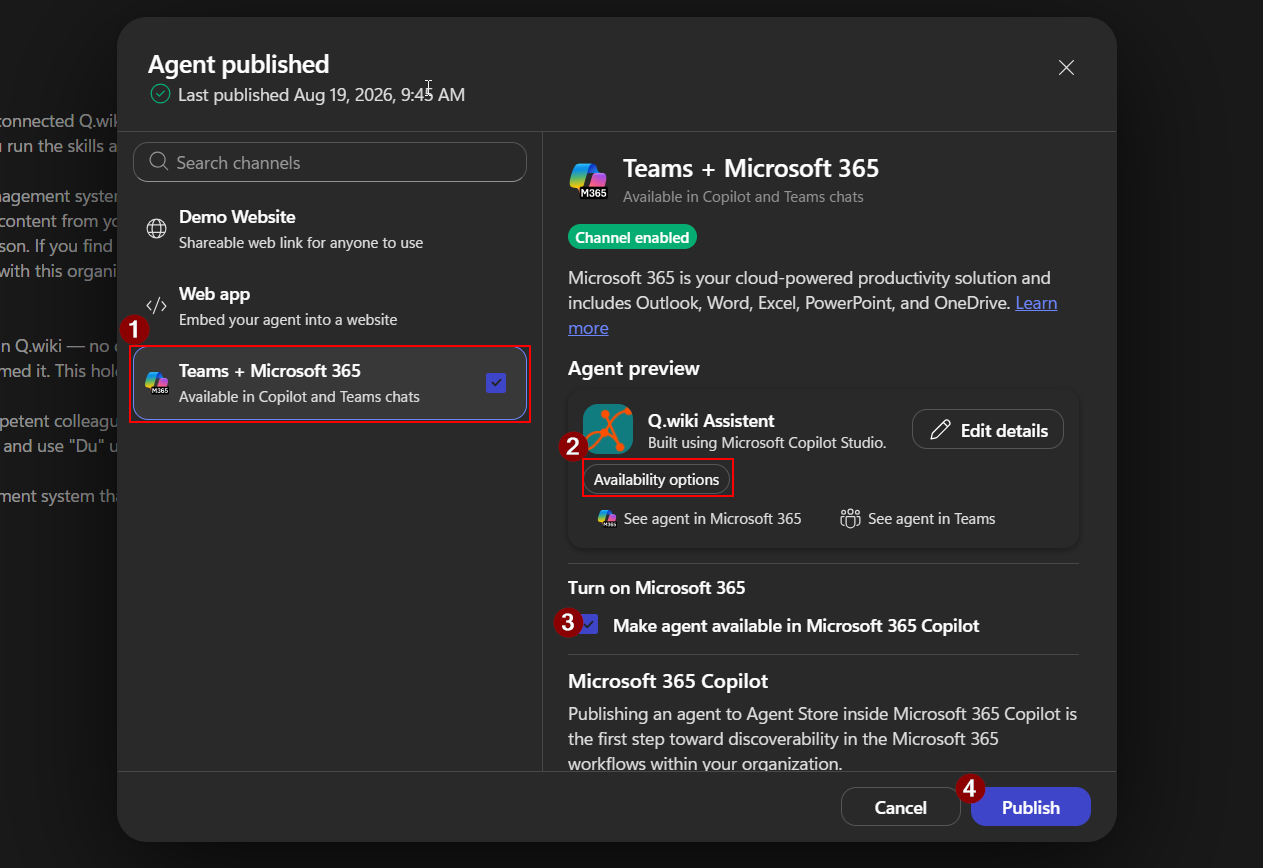
Task: Click the Microsoft 365 Copilot section heading
Action: (668, 681)
